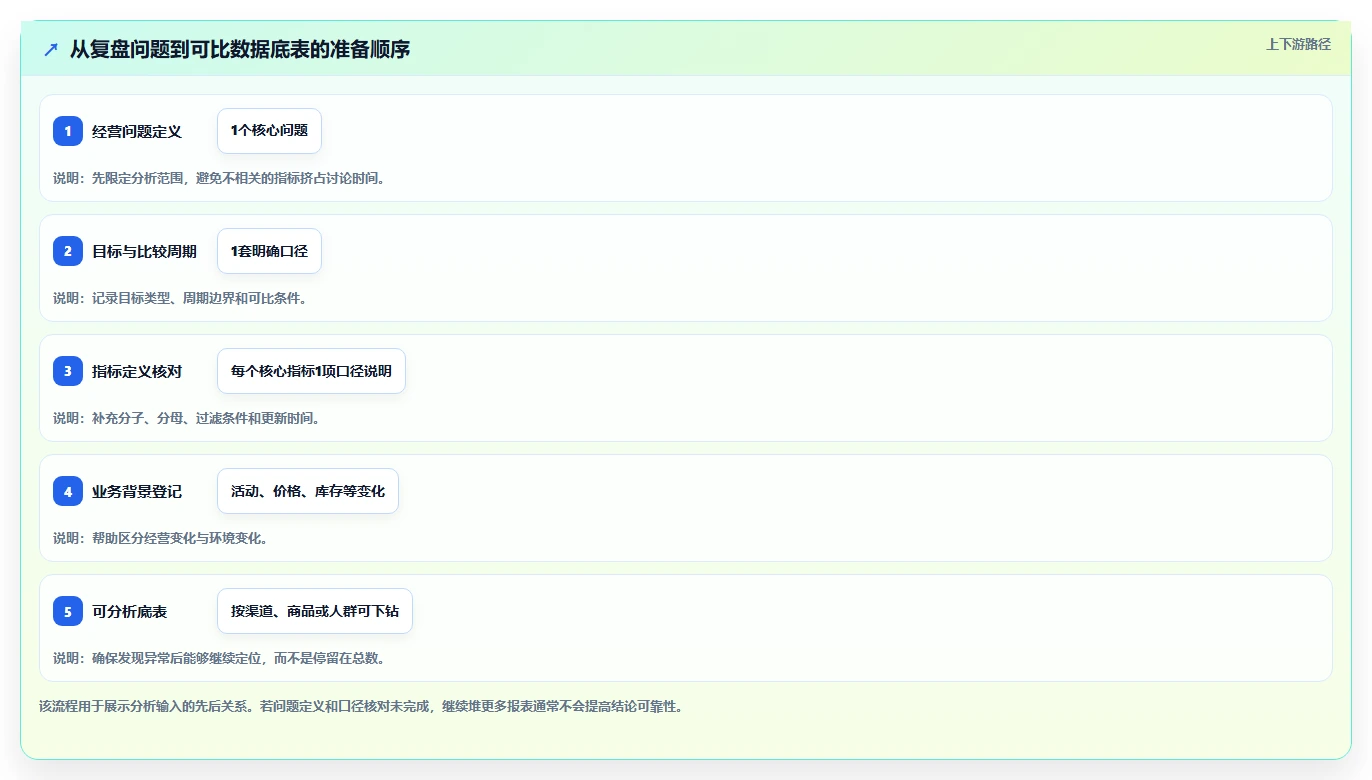Click the footer text 该流程用于展示分析输入的先后关系
Image resolution: width=1372 pixels, height=780 pixels.
[145, 706]
